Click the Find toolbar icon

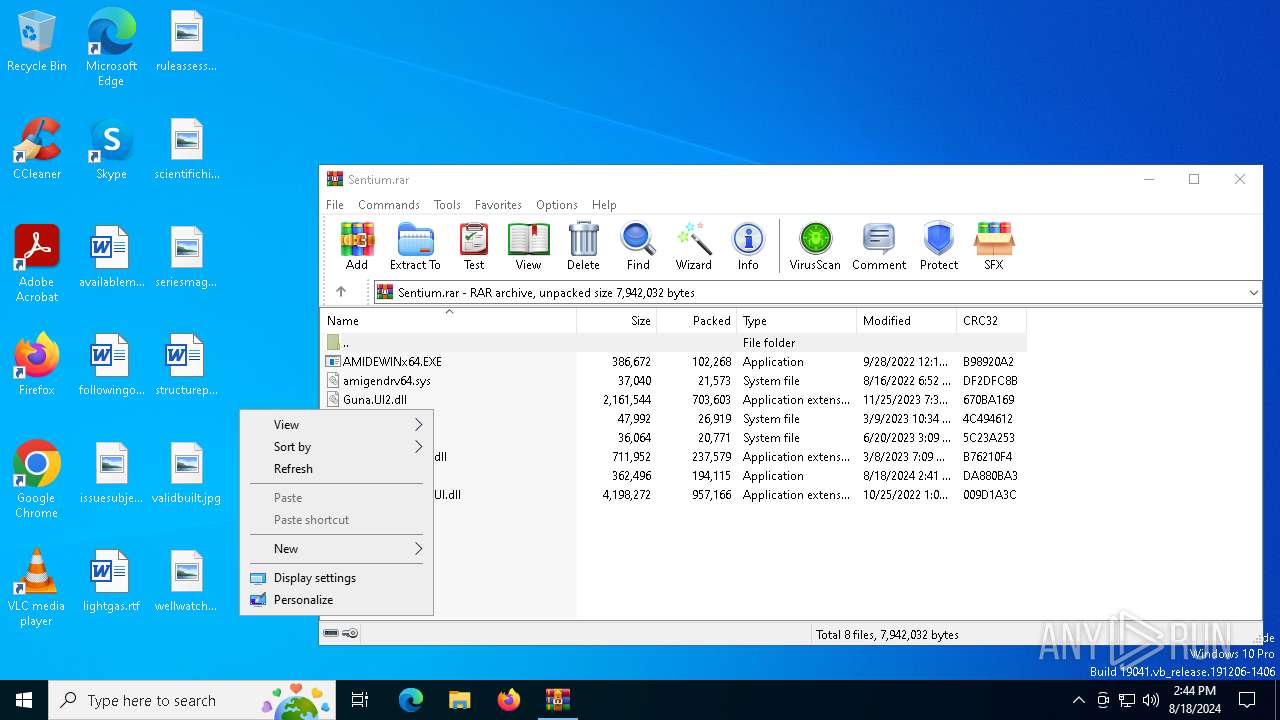tap(638, 246)
